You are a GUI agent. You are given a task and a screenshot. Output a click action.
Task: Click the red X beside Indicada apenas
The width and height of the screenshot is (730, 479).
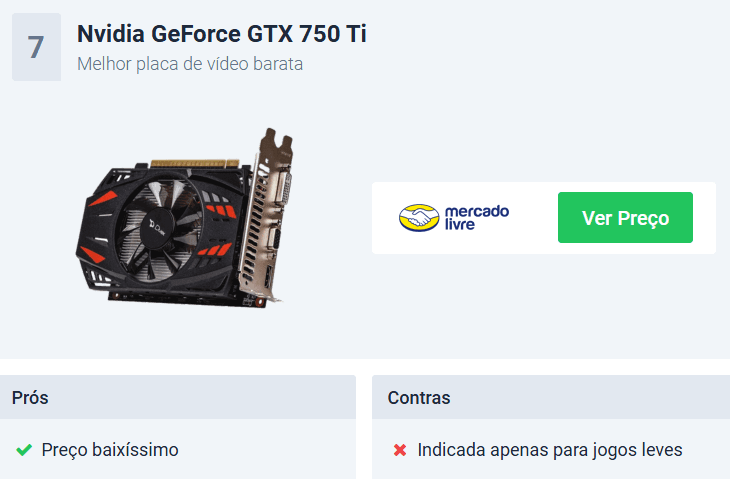pyautogui.click(x=400, y=450)
